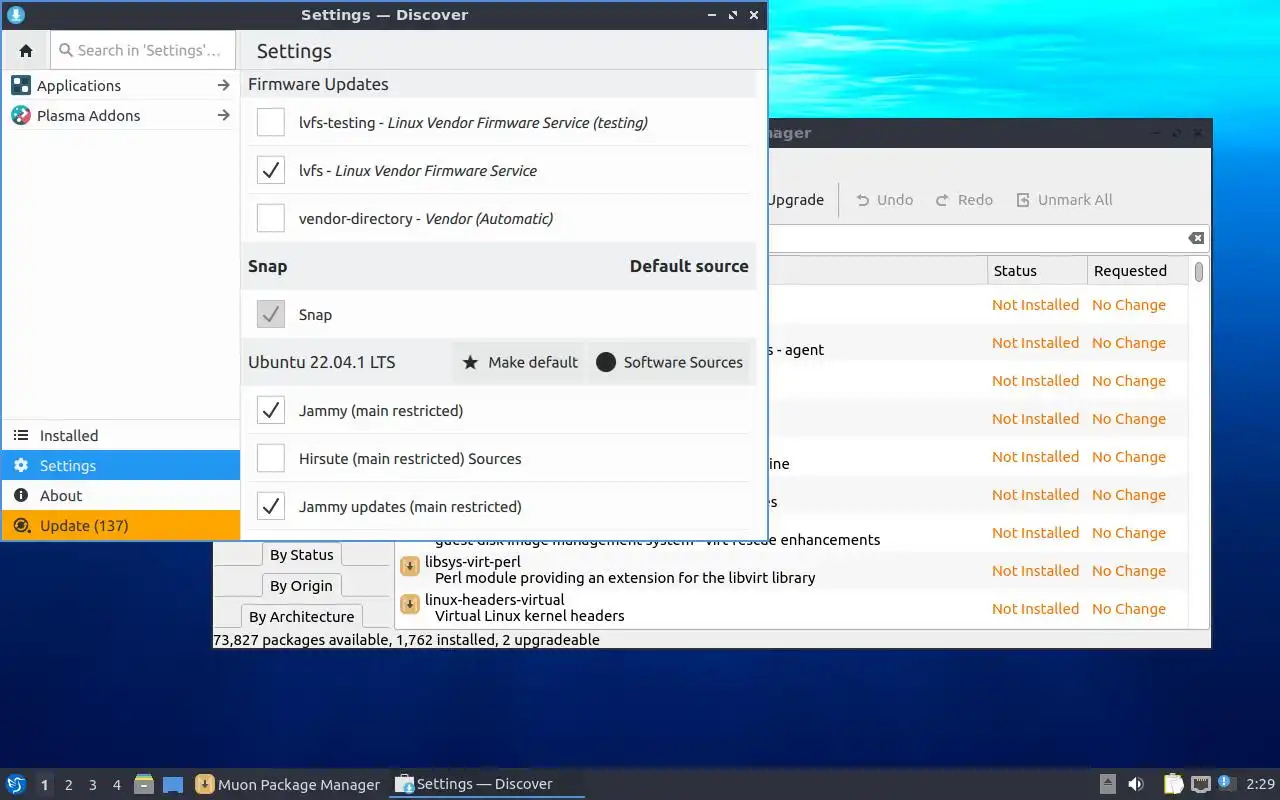Sort by Requested column header
The image size is (1280, 800).
[1138, 271]
